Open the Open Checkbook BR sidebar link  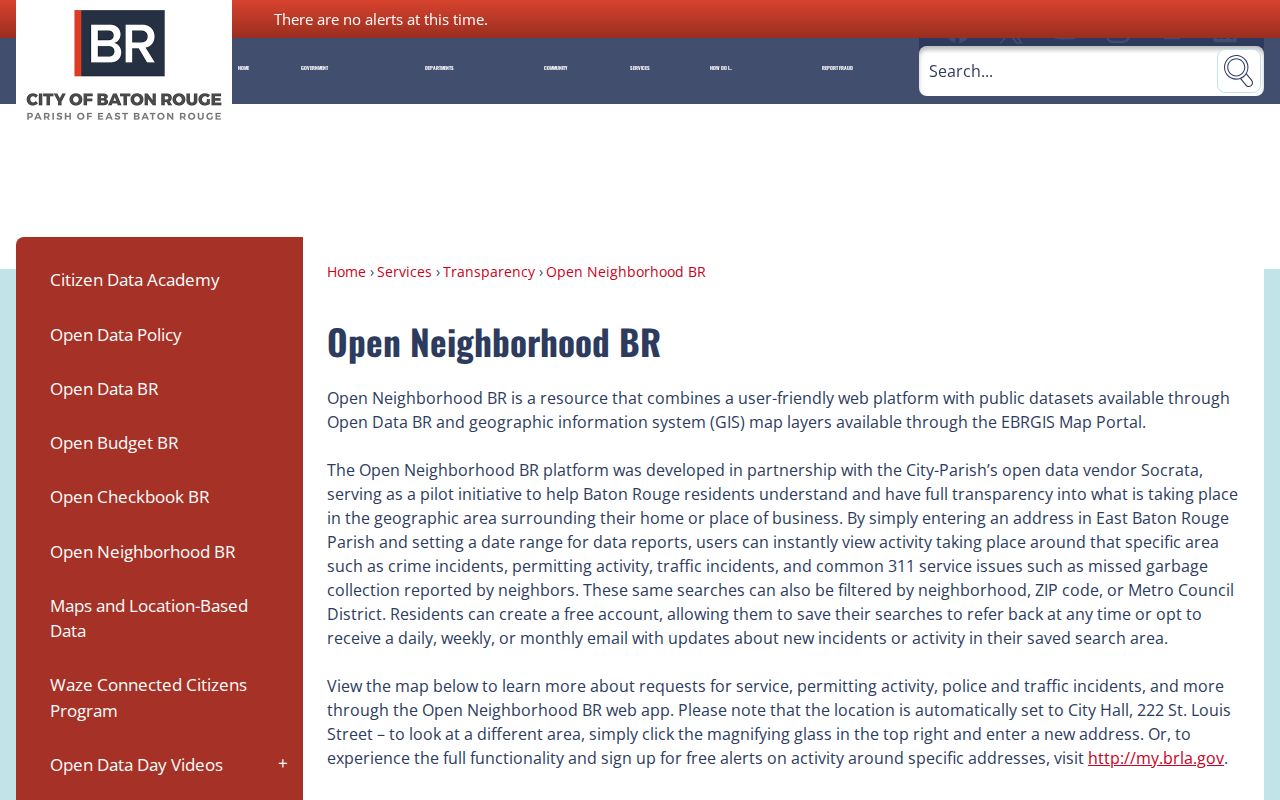pyautogui.click(x=130, y=497)
